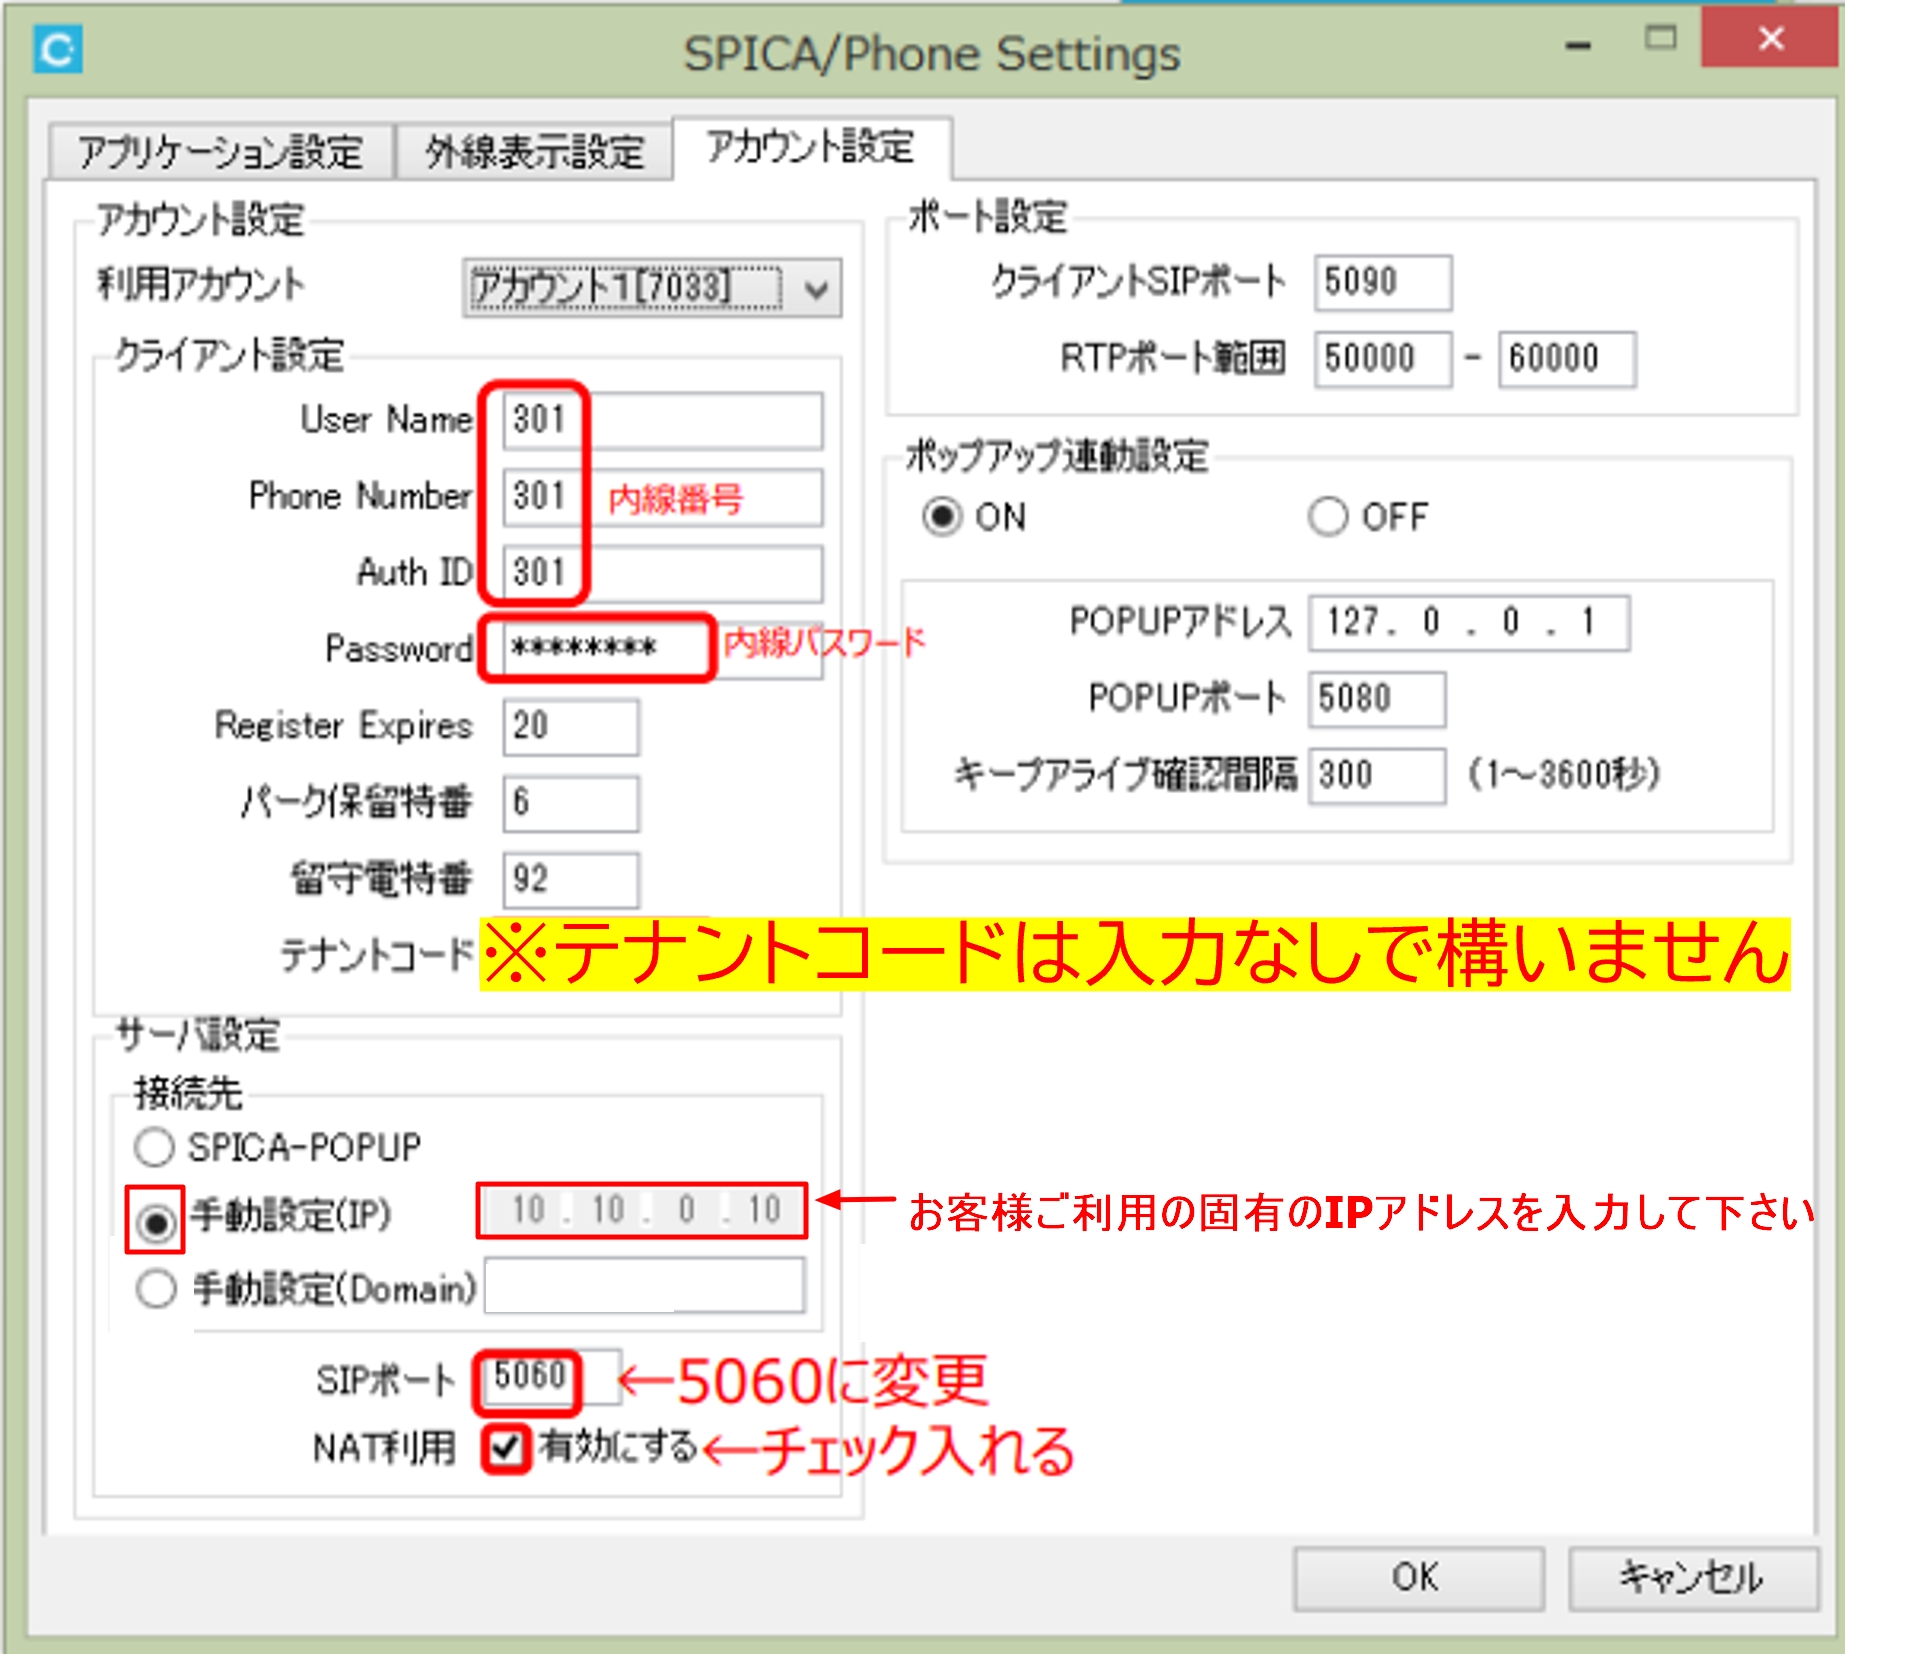This screenshot has width=1905, height=1654.
Task: Click the 手動設定(IP) address field
Action: coord(642,1211)
